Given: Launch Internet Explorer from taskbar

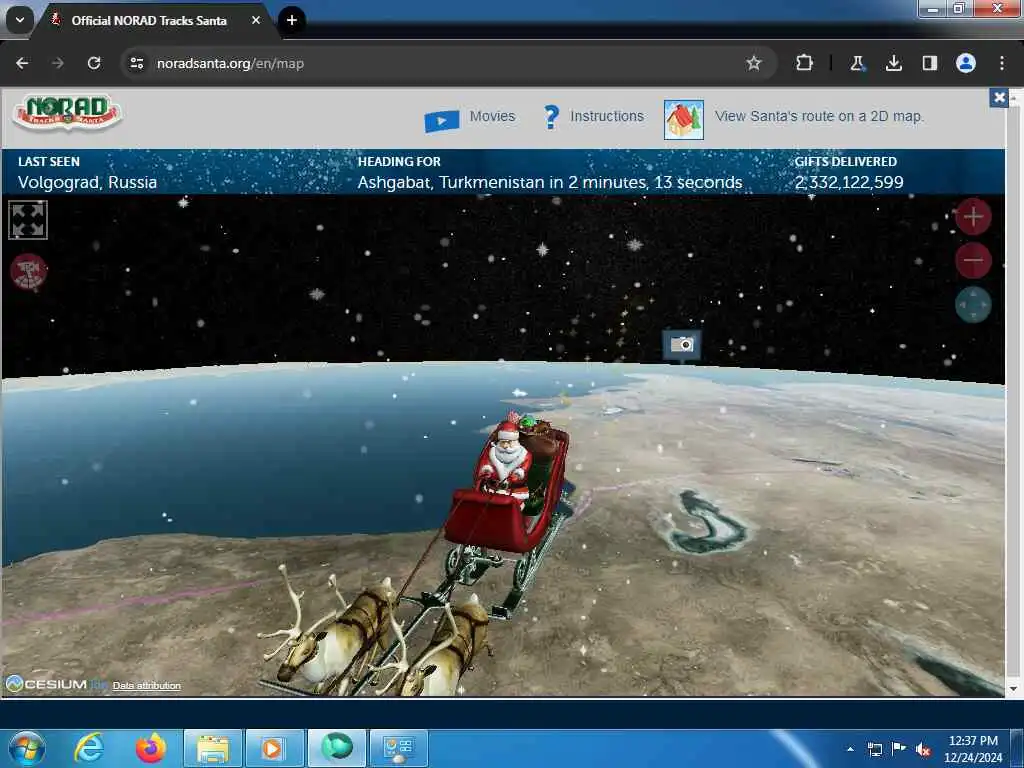Looking at the screenshot, I should (89, 748).
